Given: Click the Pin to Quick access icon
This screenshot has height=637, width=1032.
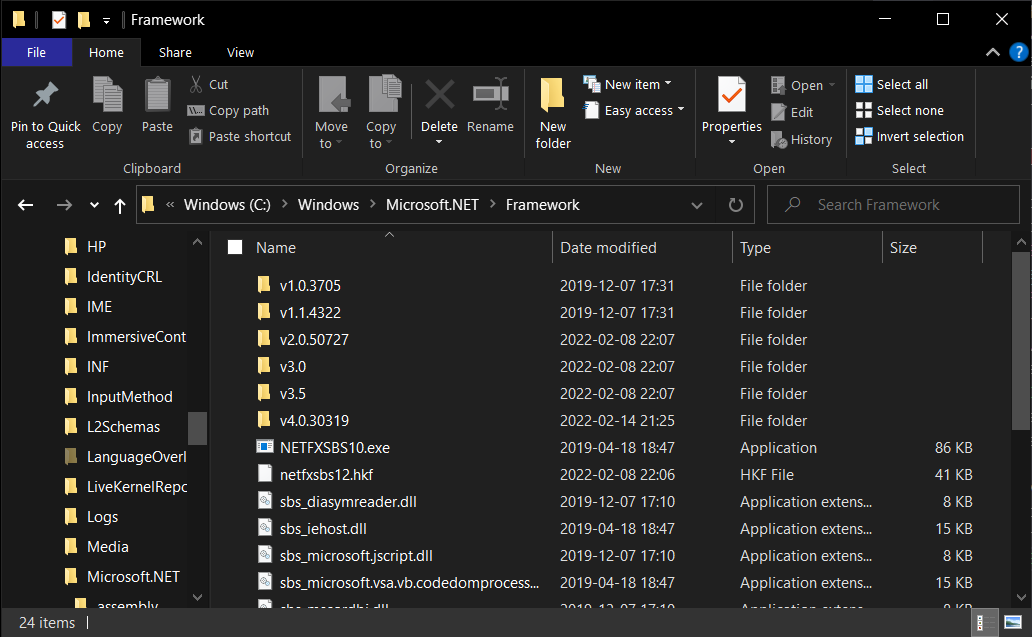Looking at the screenshot, I should 45,95.
